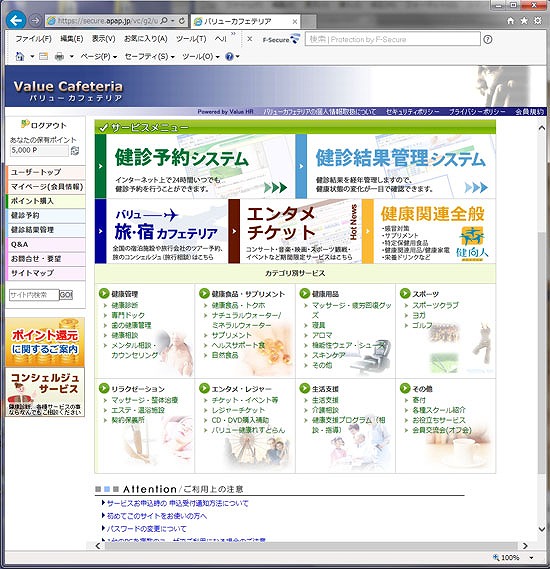Open Favorites star icon
This screenshot has height=569, width=550.
point(524,21)
